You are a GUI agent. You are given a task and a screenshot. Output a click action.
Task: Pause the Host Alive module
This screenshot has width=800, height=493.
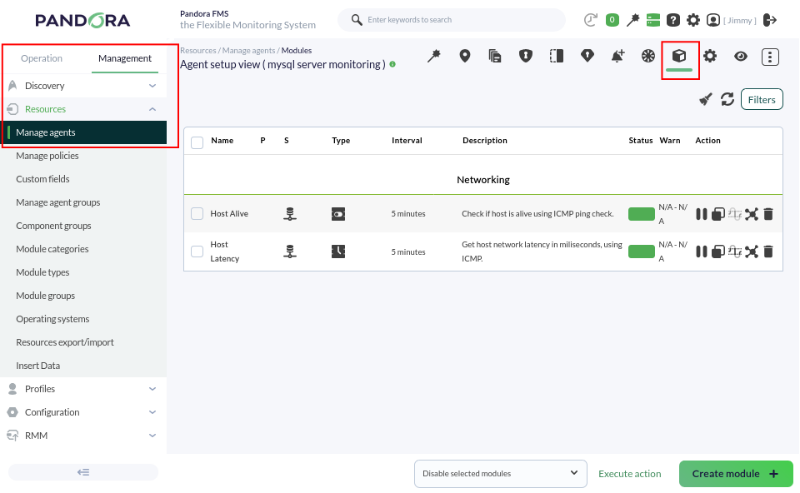pos(702,214)
